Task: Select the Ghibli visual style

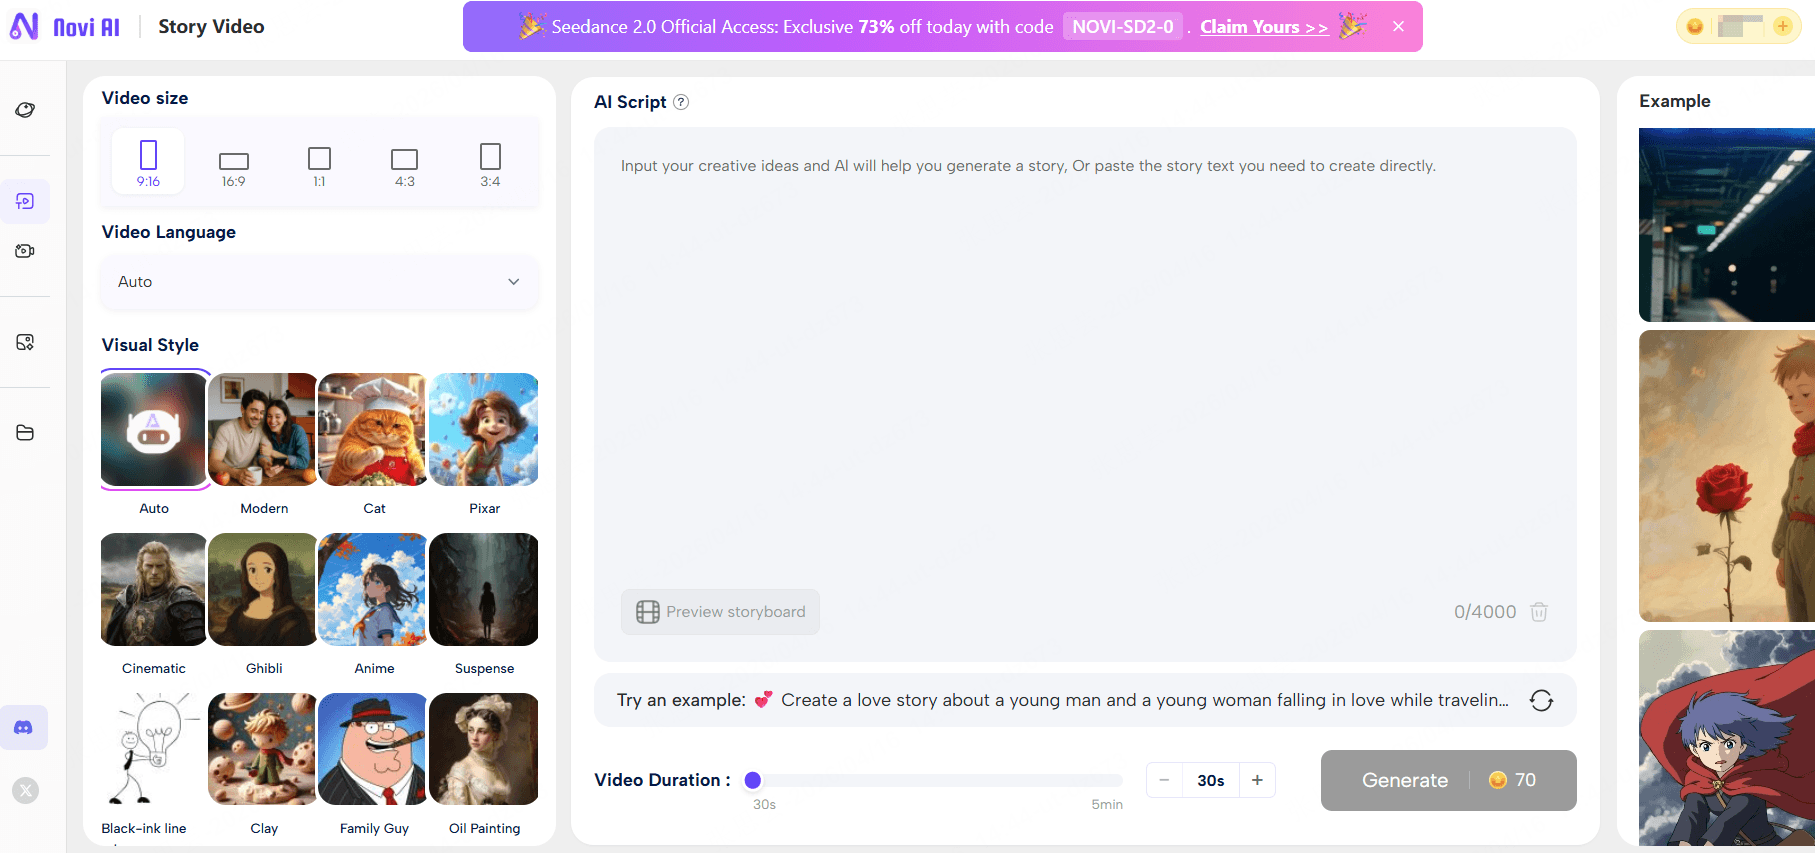Action: [x=264, y=590]
